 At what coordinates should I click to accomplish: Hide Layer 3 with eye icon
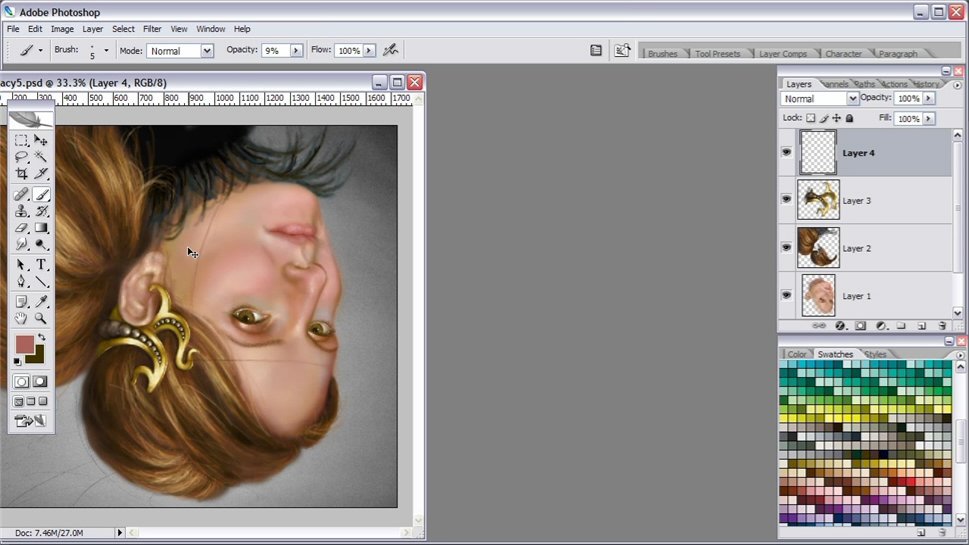click(786, 199)
